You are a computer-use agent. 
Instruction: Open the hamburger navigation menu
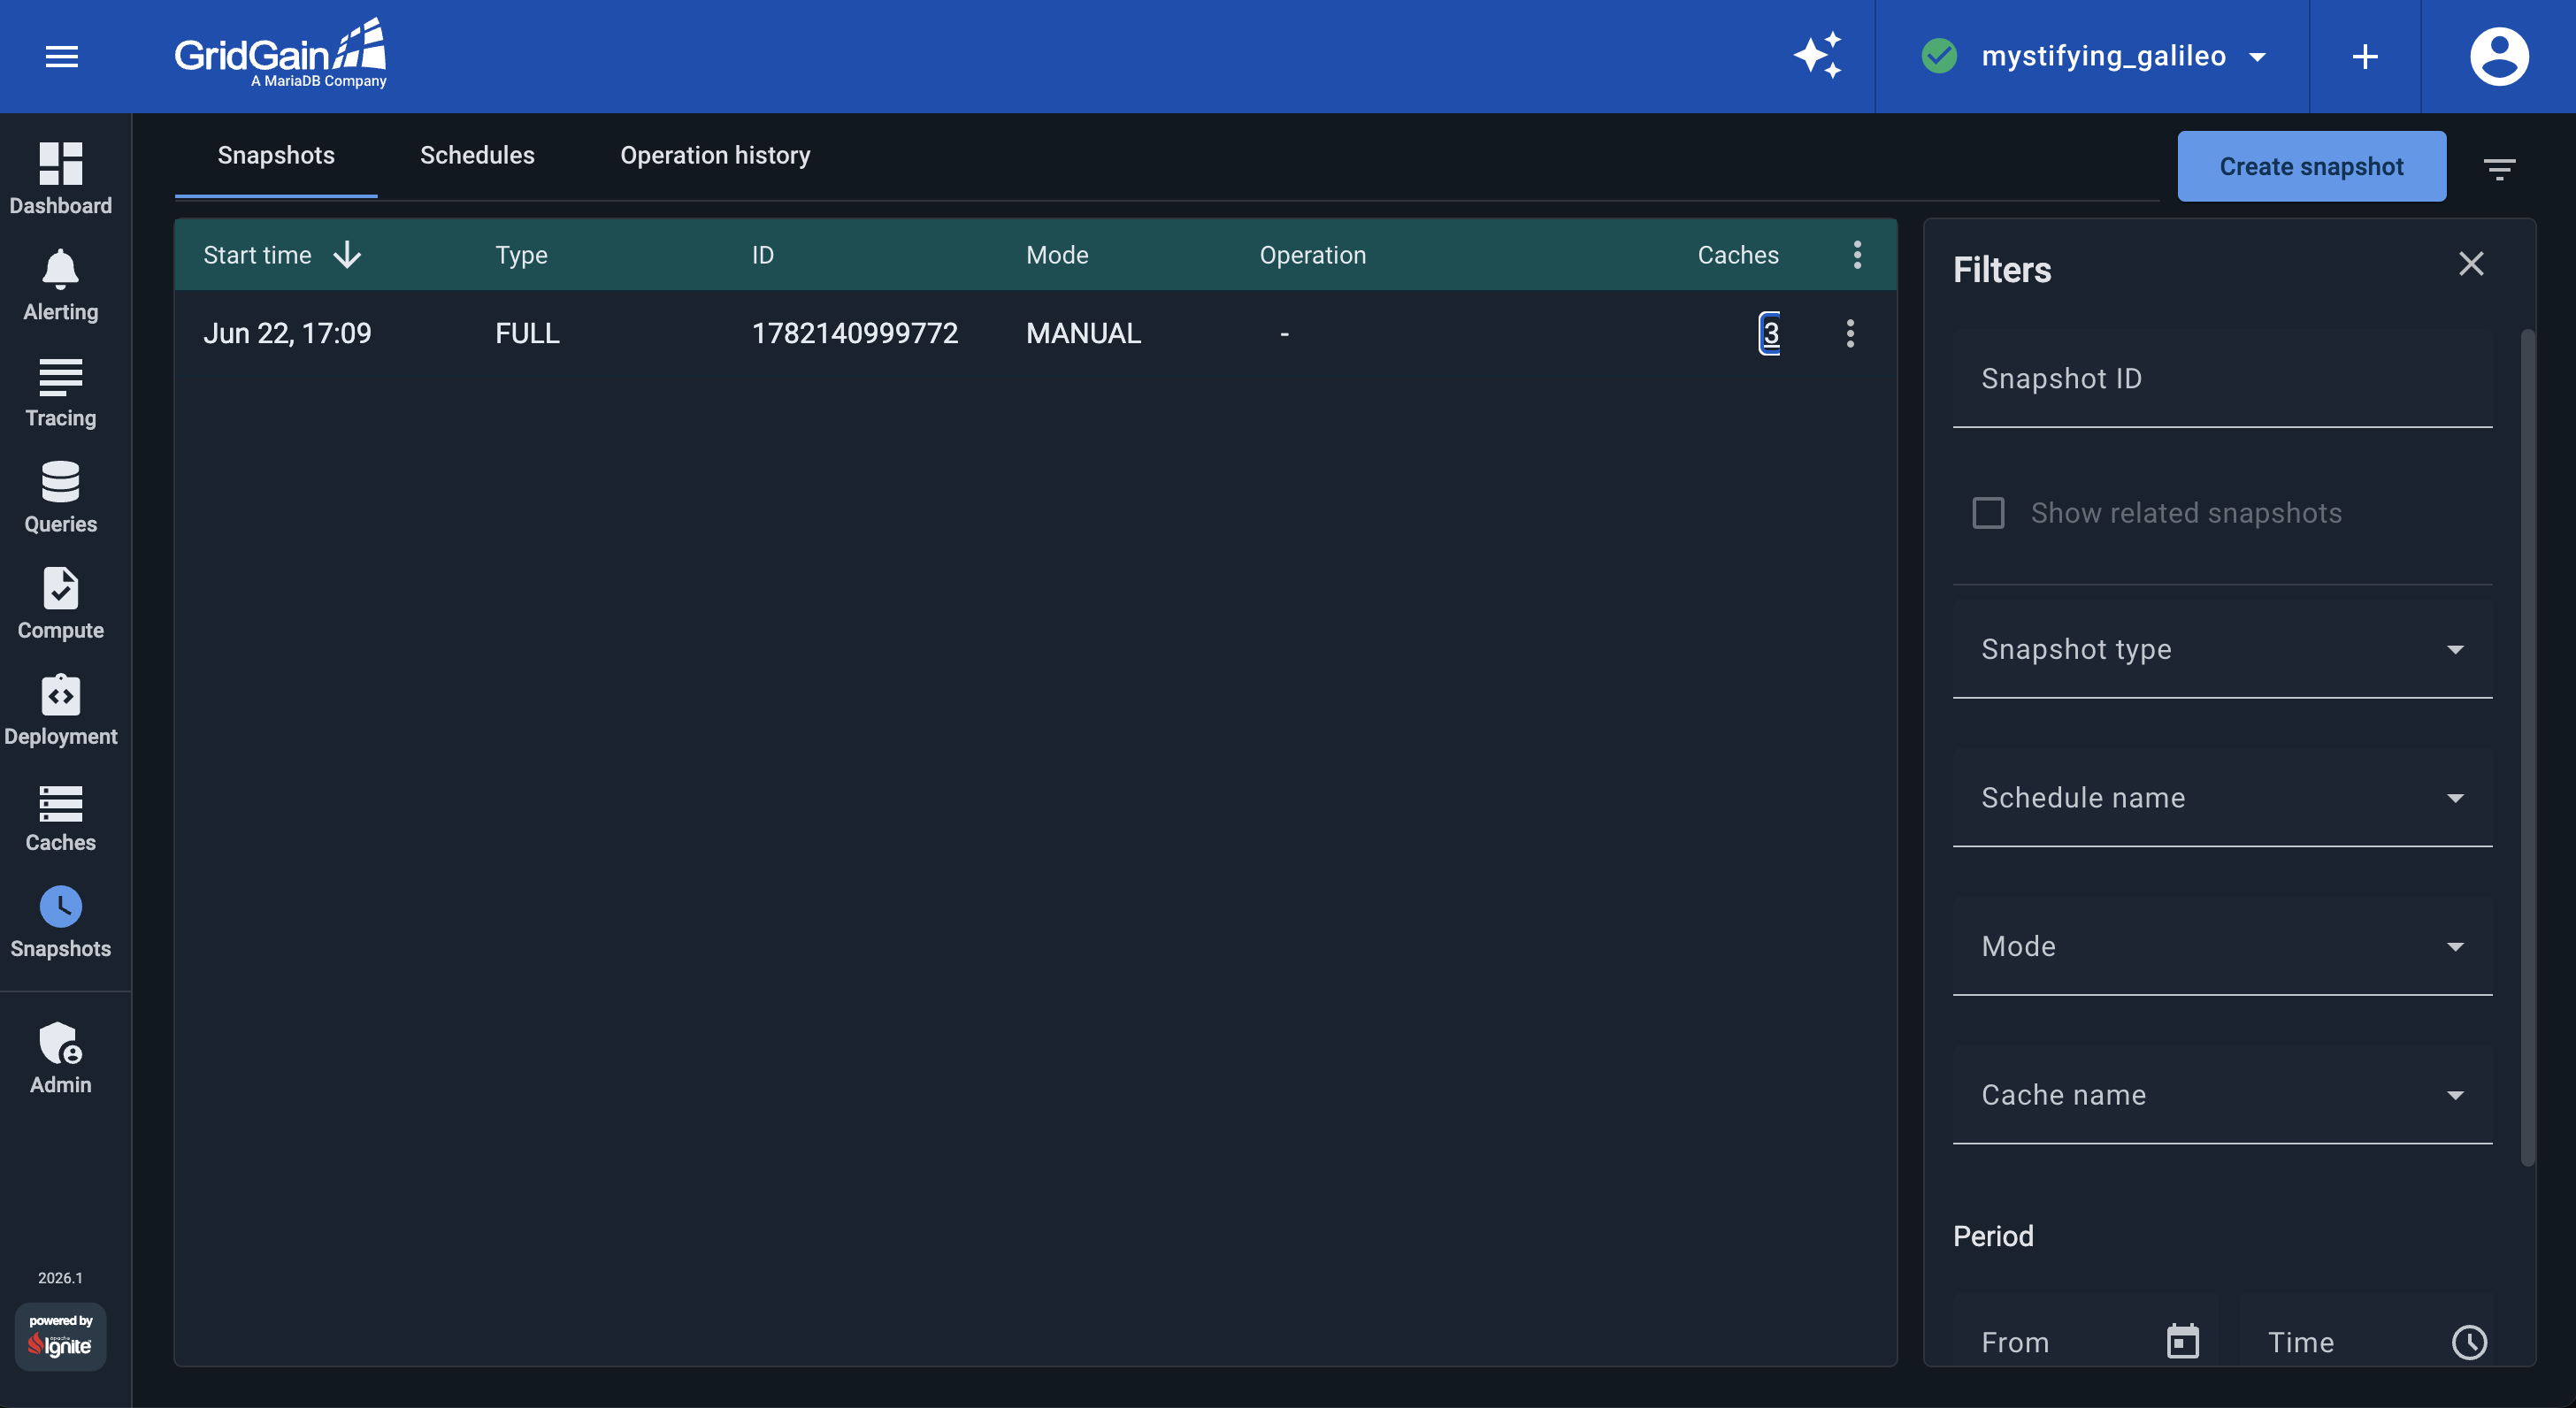[x=62, y=56]
